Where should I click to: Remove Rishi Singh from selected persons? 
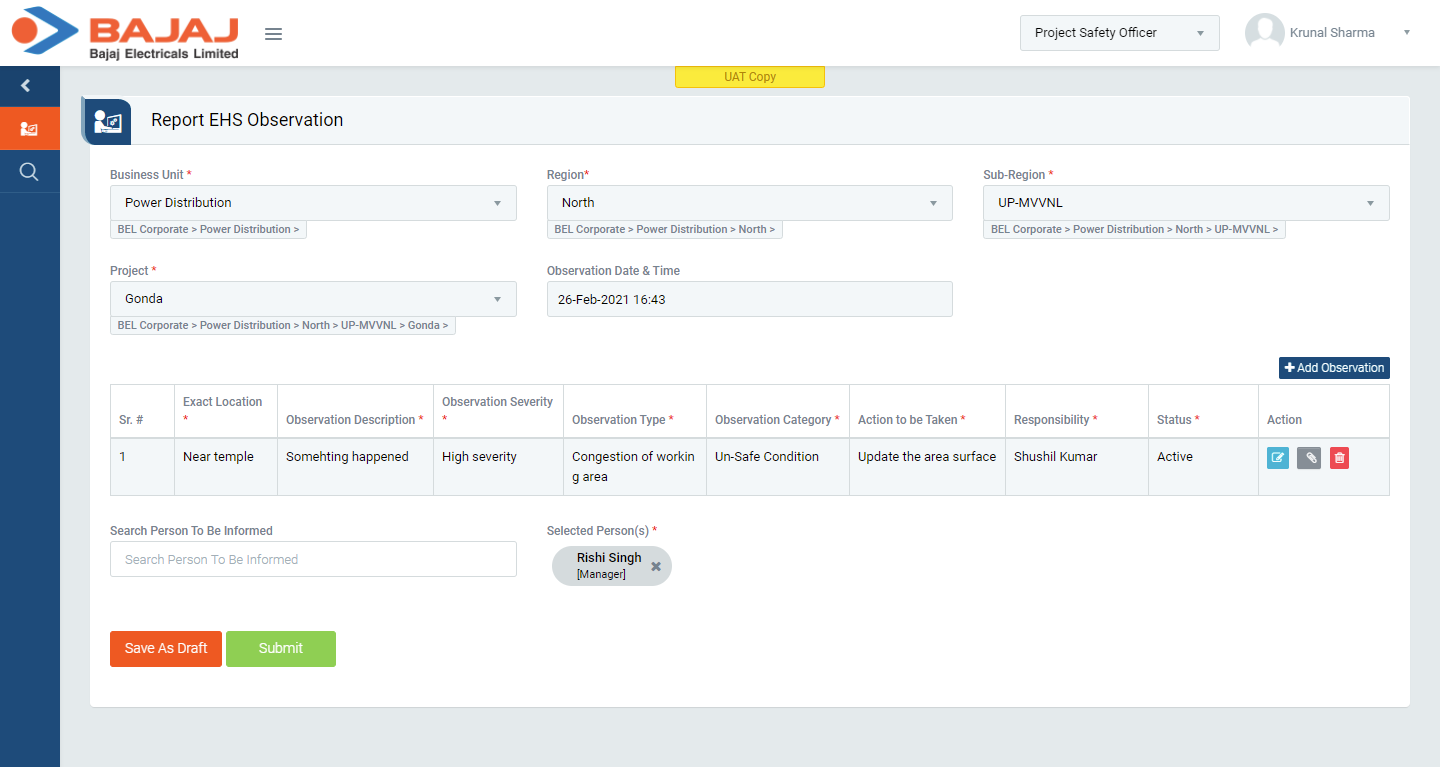[656, 566]
